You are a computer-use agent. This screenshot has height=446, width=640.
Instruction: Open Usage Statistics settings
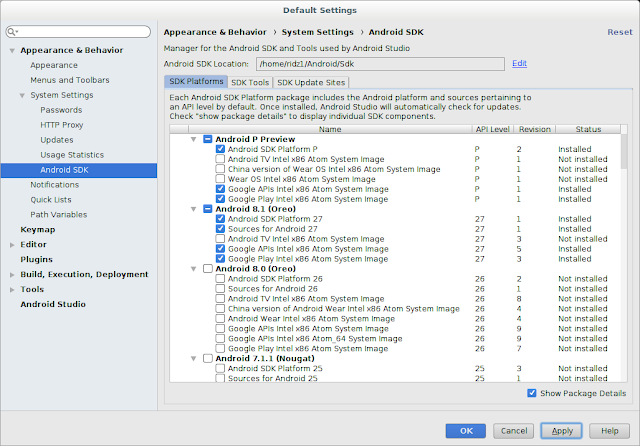pyautogui.click(x=72, y=155)
